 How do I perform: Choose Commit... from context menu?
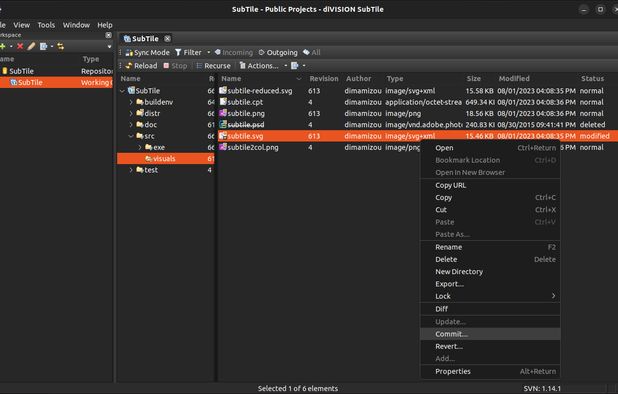coord(490,334)
